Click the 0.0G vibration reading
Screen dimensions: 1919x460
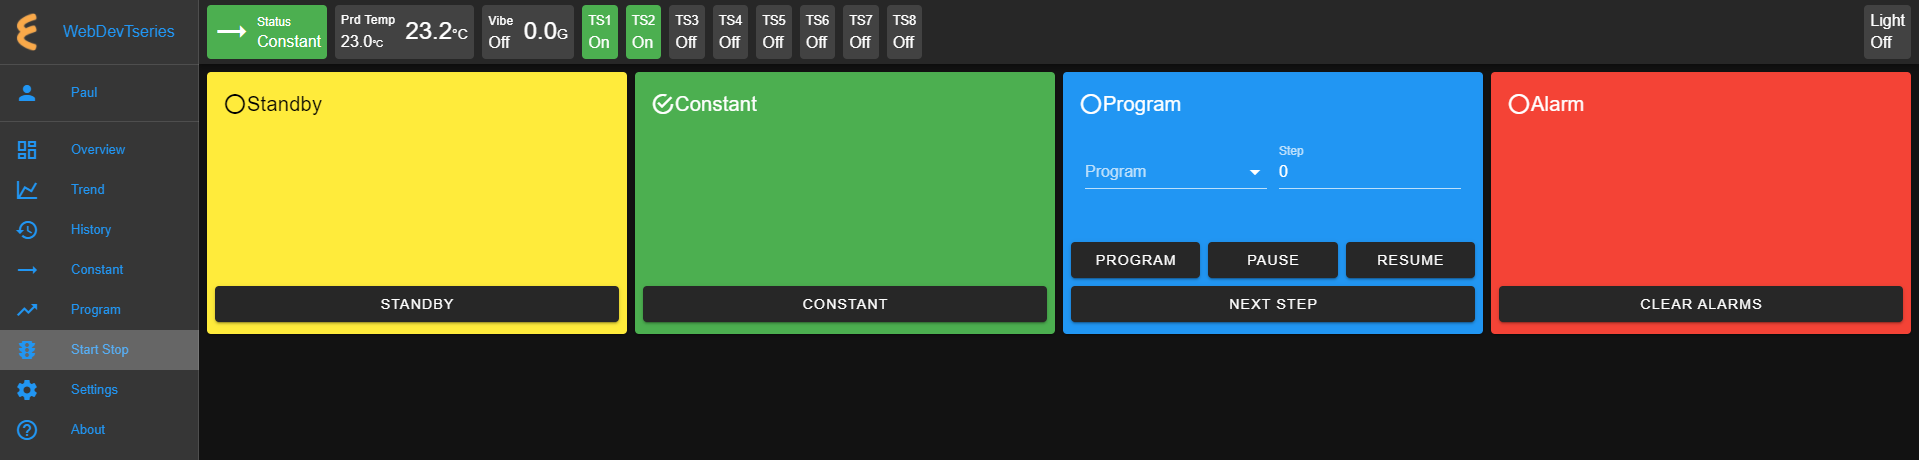click(x=546, y=31)
